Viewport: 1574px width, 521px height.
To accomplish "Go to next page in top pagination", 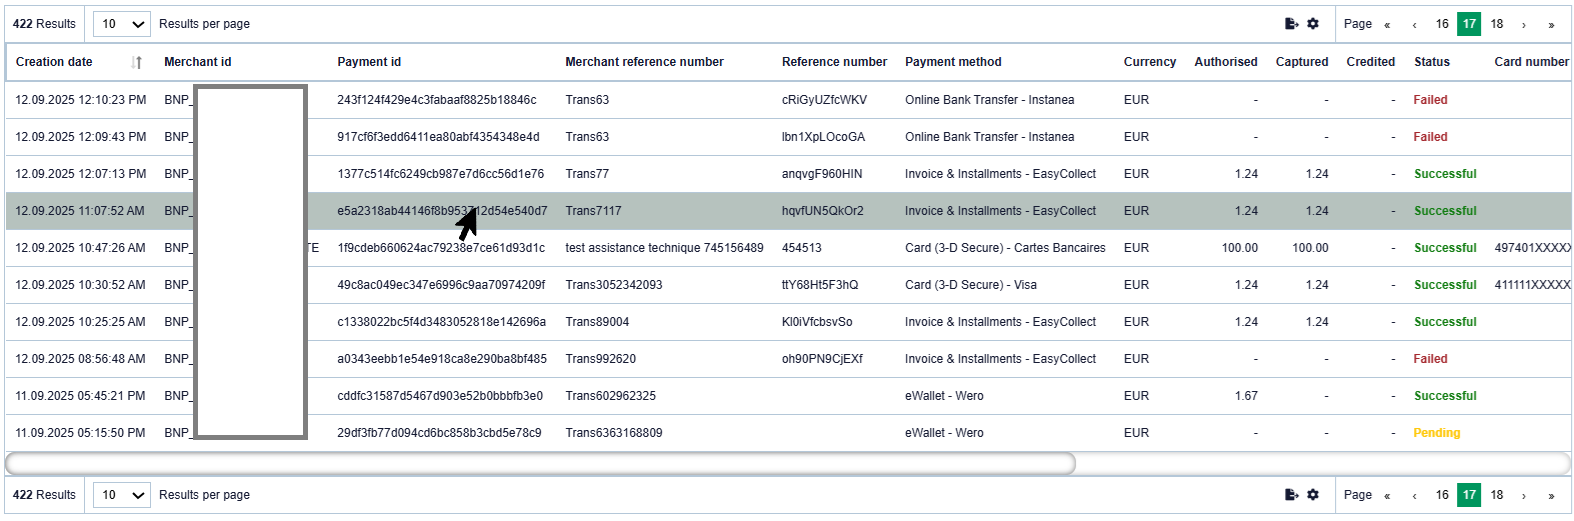I will (x=1524, y=25).
